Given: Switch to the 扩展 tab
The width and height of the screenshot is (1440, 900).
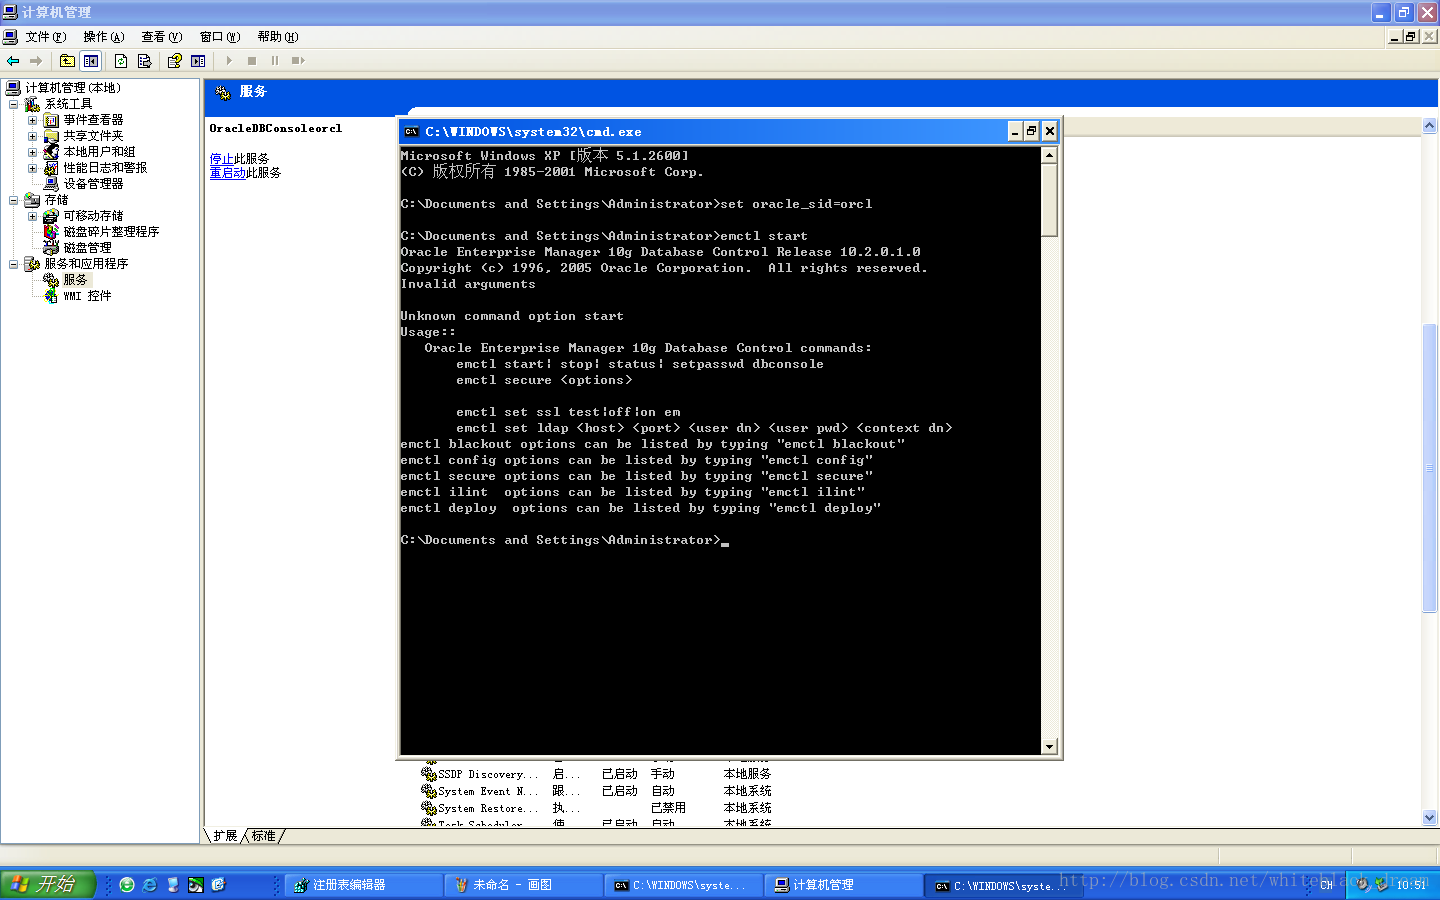Looking at the screenshot, I should coord(225,836).
